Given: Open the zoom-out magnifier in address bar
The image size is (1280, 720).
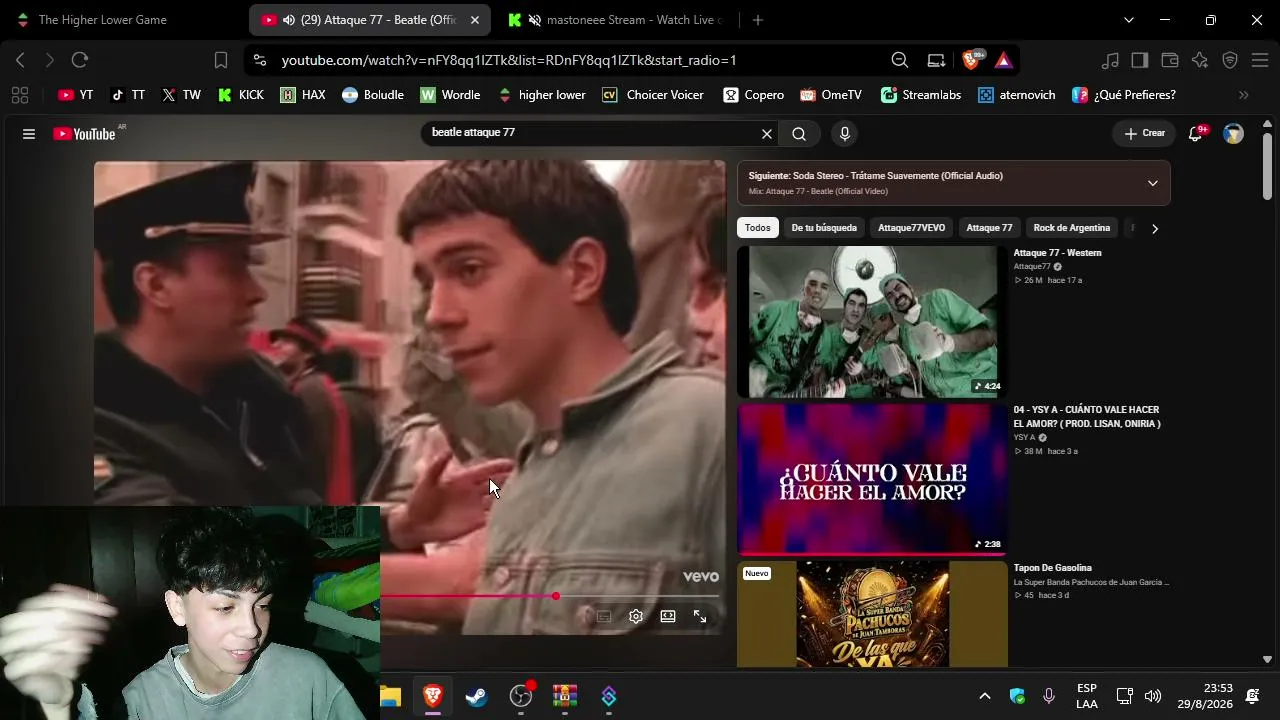Looking at the screenshot, I should (x=900, y=60).
